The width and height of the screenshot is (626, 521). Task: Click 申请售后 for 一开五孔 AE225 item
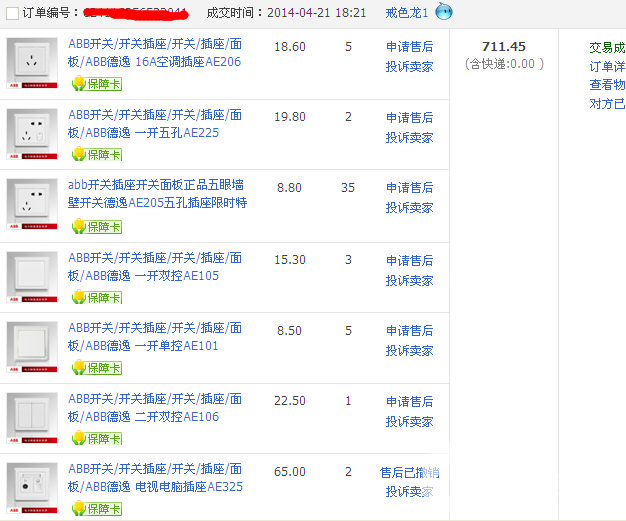[409, 117]
